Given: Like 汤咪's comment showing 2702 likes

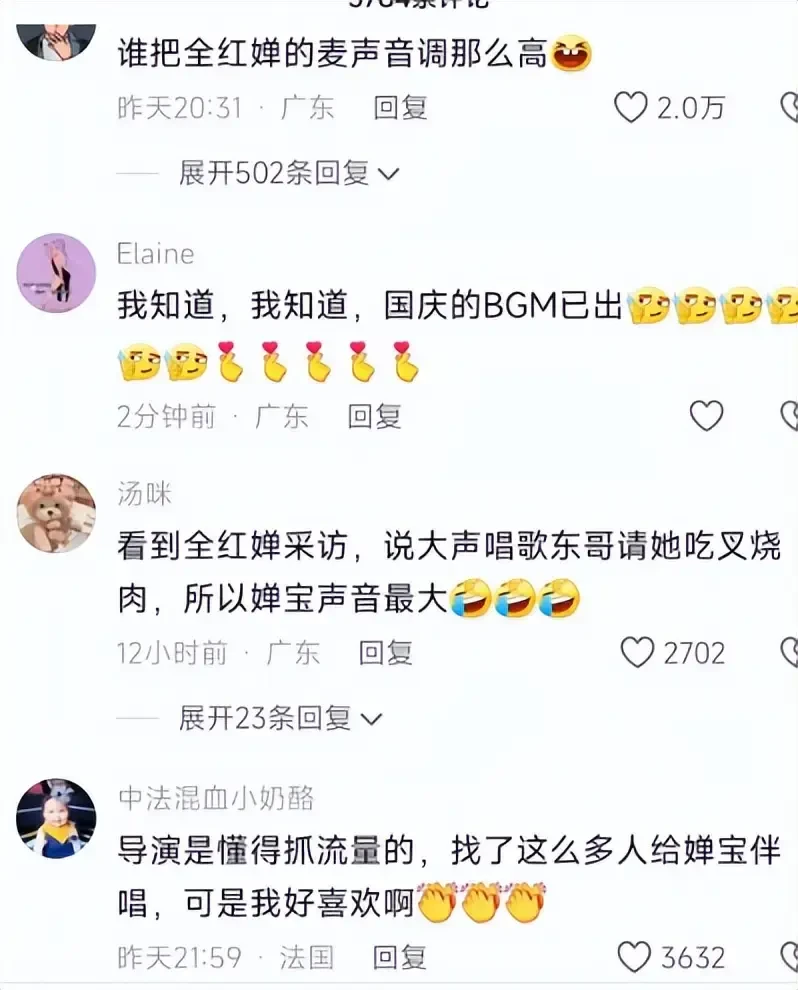Looking at the screenshot, I should pyautogui.click(x=637, y=652).
